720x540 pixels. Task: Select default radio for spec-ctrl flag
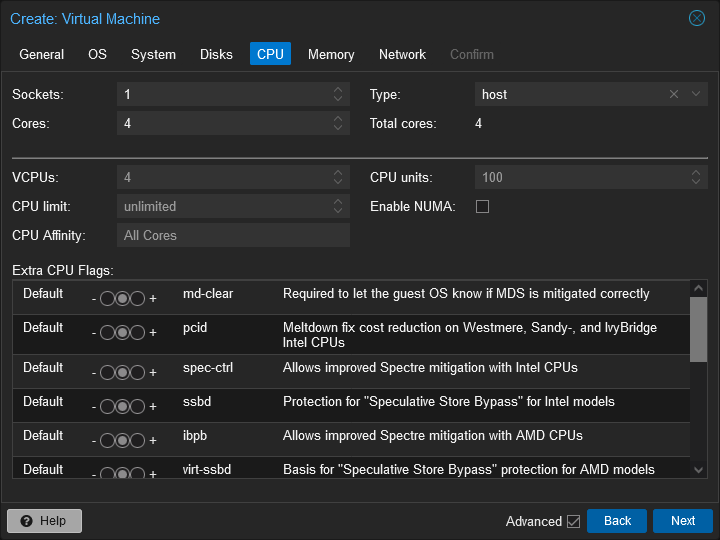tap(122, 373)
